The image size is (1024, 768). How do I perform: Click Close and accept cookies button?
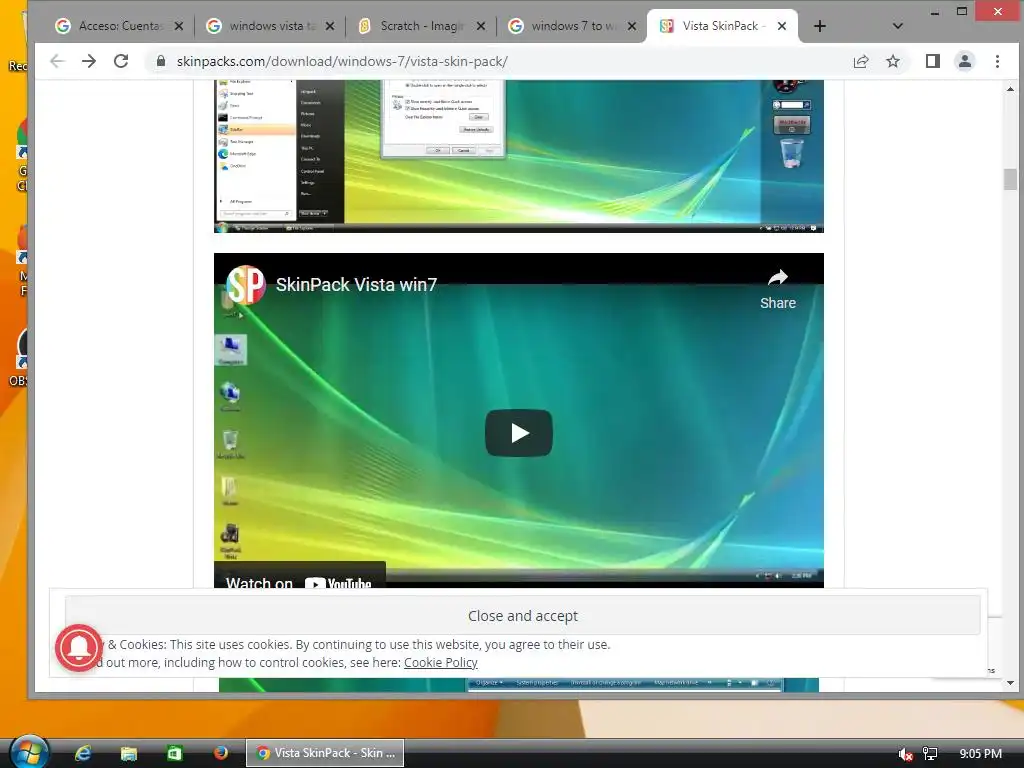click(522, 615)
